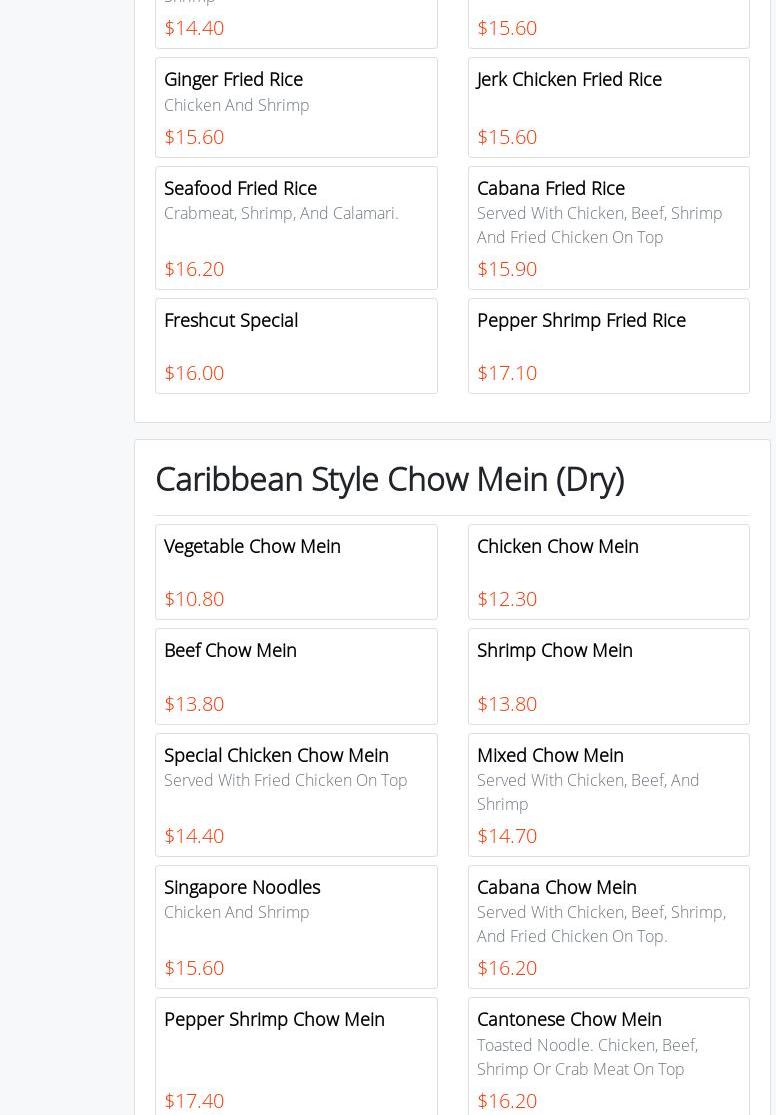The height and width of the screenshot is (1115, 776).
Task: Click the $17.10 price label
Action: [x=507, y=373]
